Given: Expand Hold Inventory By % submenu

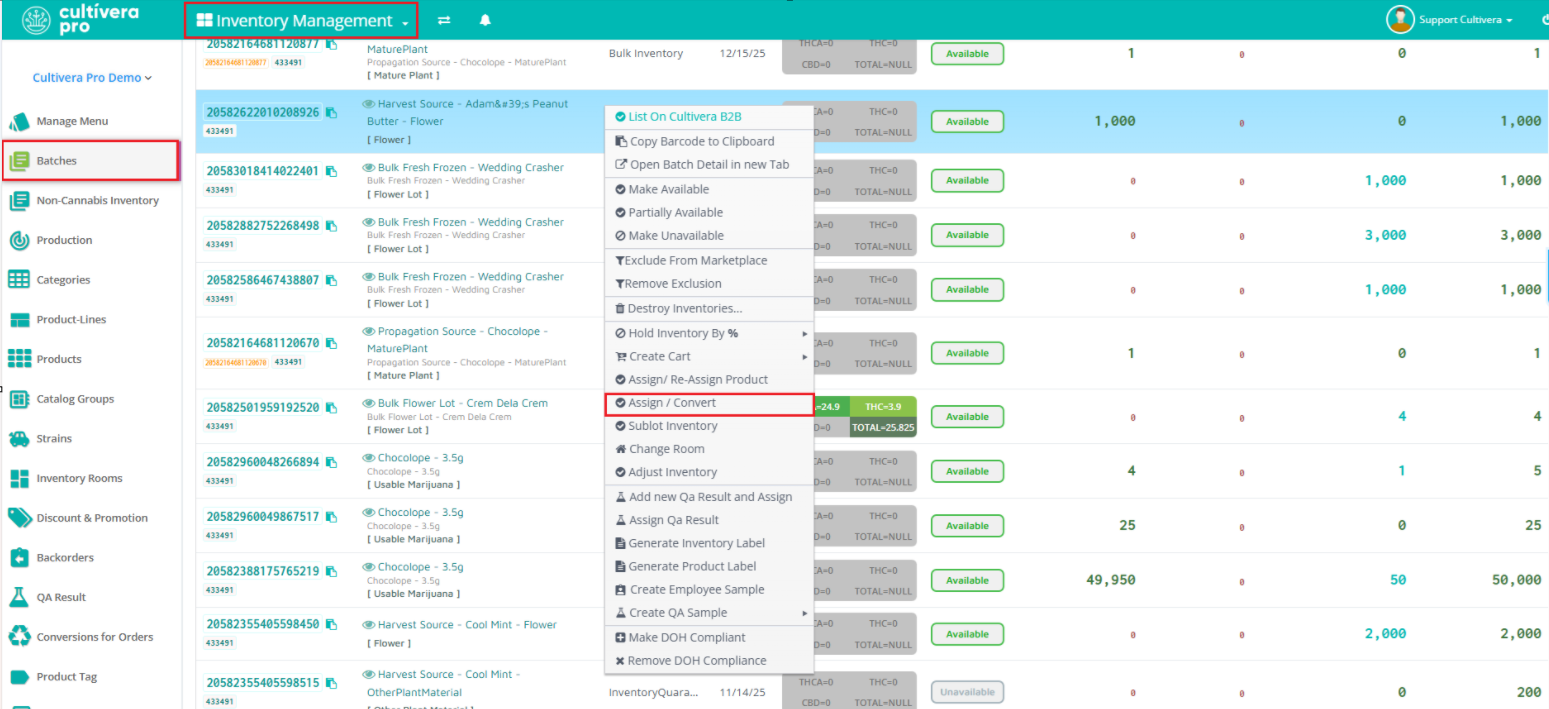Looking at the screenshot, I should (709, 333).
